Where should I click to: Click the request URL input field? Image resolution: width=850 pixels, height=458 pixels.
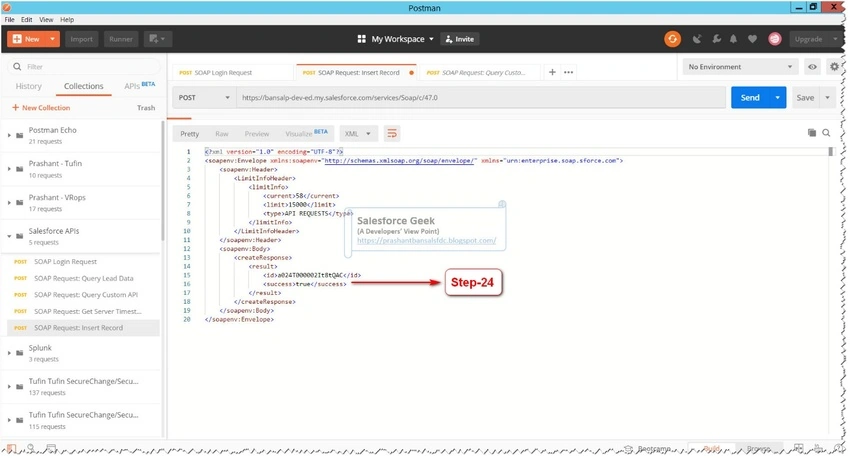click(481, 98)
